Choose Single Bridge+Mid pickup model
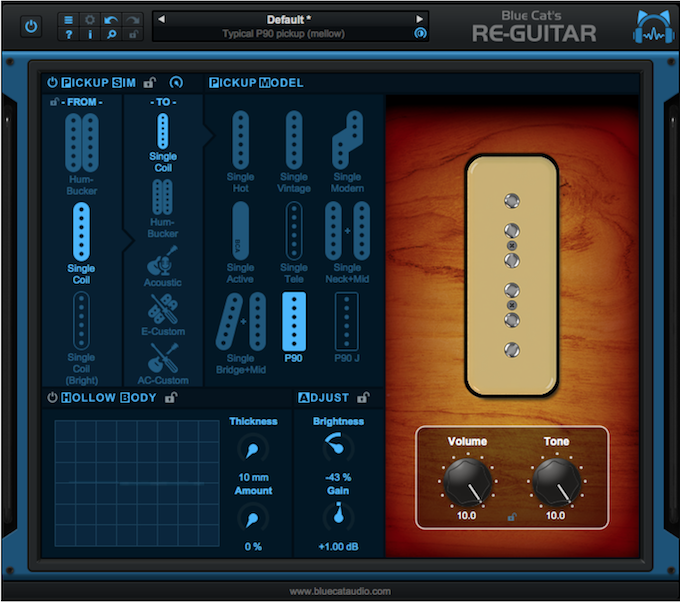Image resolution: width=680 pixels, height=602 pixels. (x=241, y=333)
